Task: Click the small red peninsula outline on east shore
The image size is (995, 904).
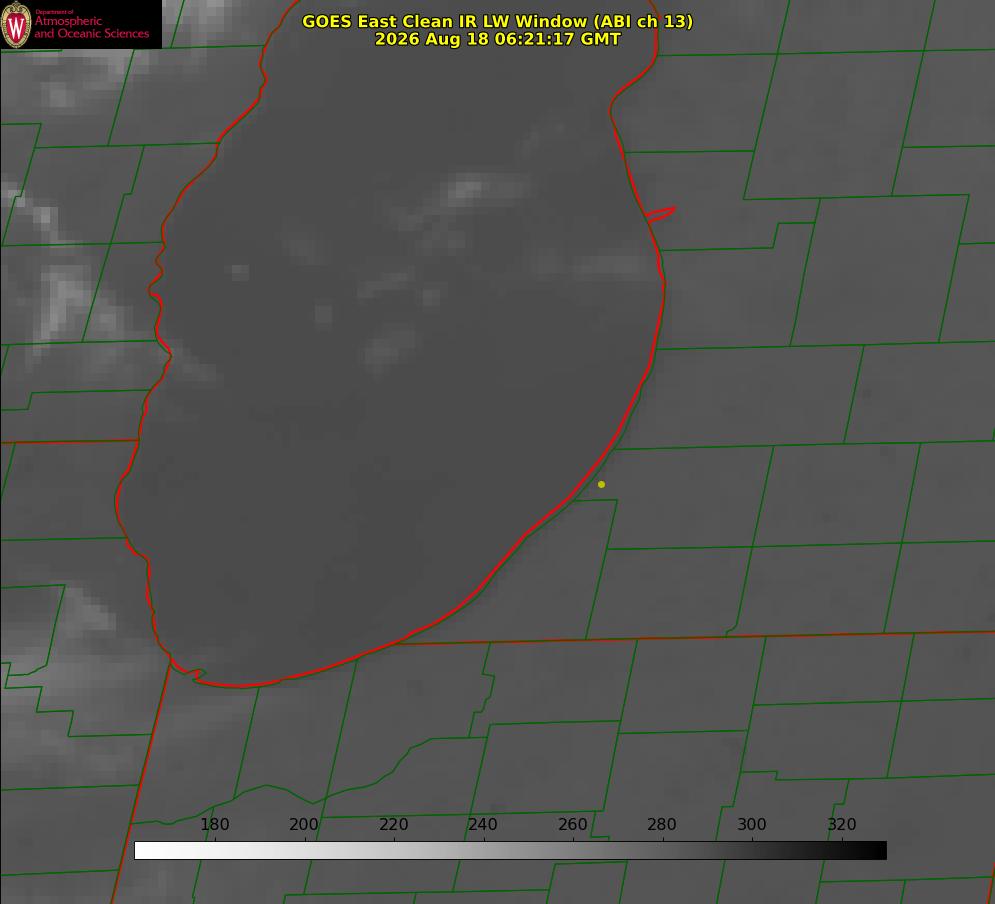Action: point(660,214)
